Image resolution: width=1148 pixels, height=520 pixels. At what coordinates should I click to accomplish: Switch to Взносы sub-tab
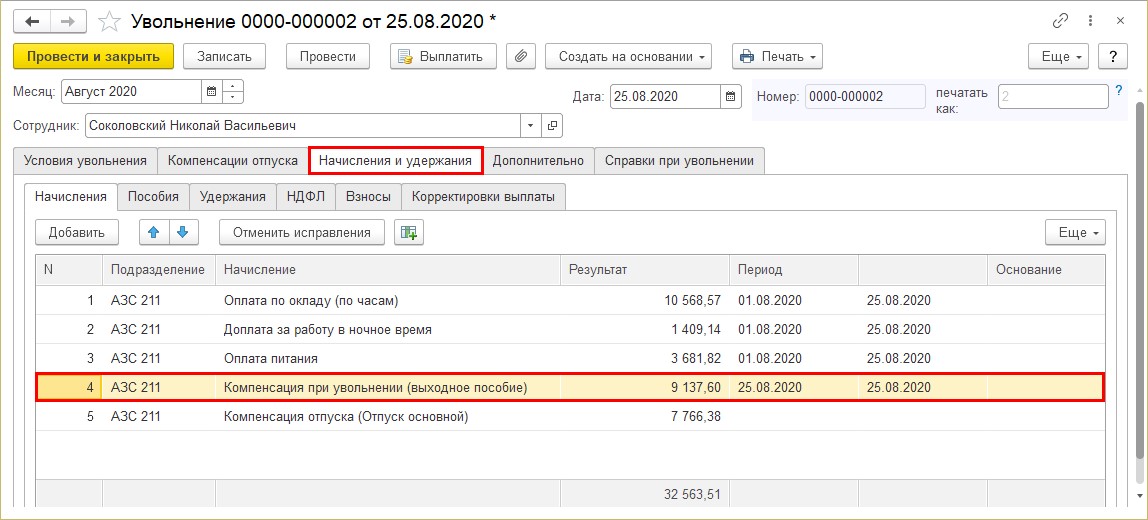coord(368,196)
